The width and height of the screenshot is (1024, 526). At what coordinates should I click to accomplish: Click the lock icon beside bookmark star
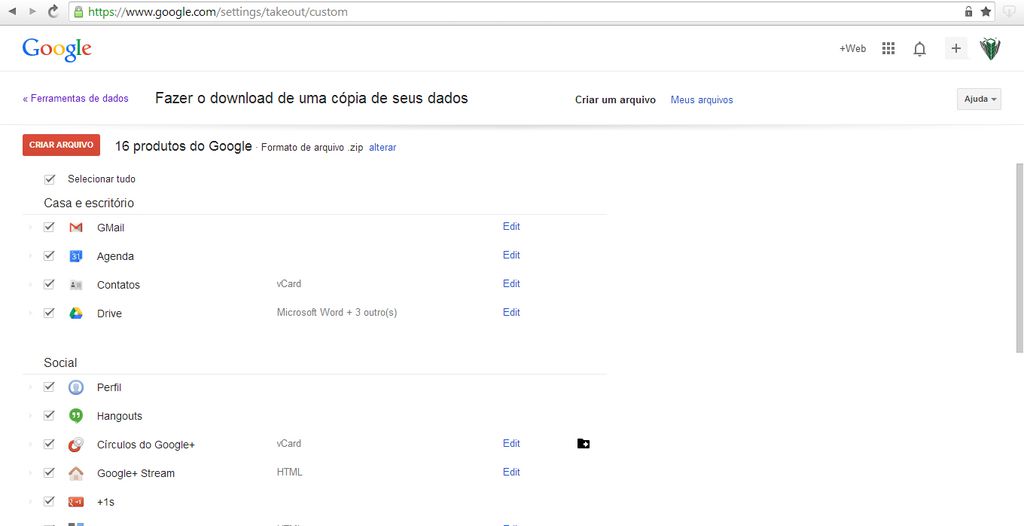[968, 12]
